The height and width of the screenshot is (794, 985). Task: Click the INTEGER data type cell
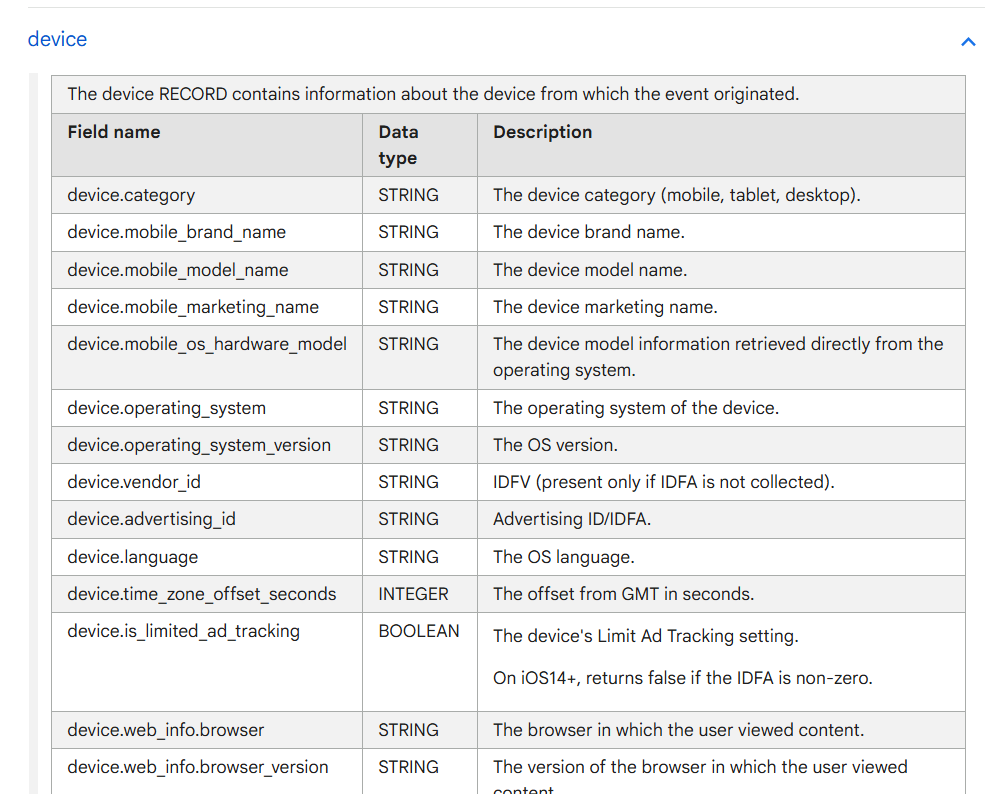tap(413, 594)
